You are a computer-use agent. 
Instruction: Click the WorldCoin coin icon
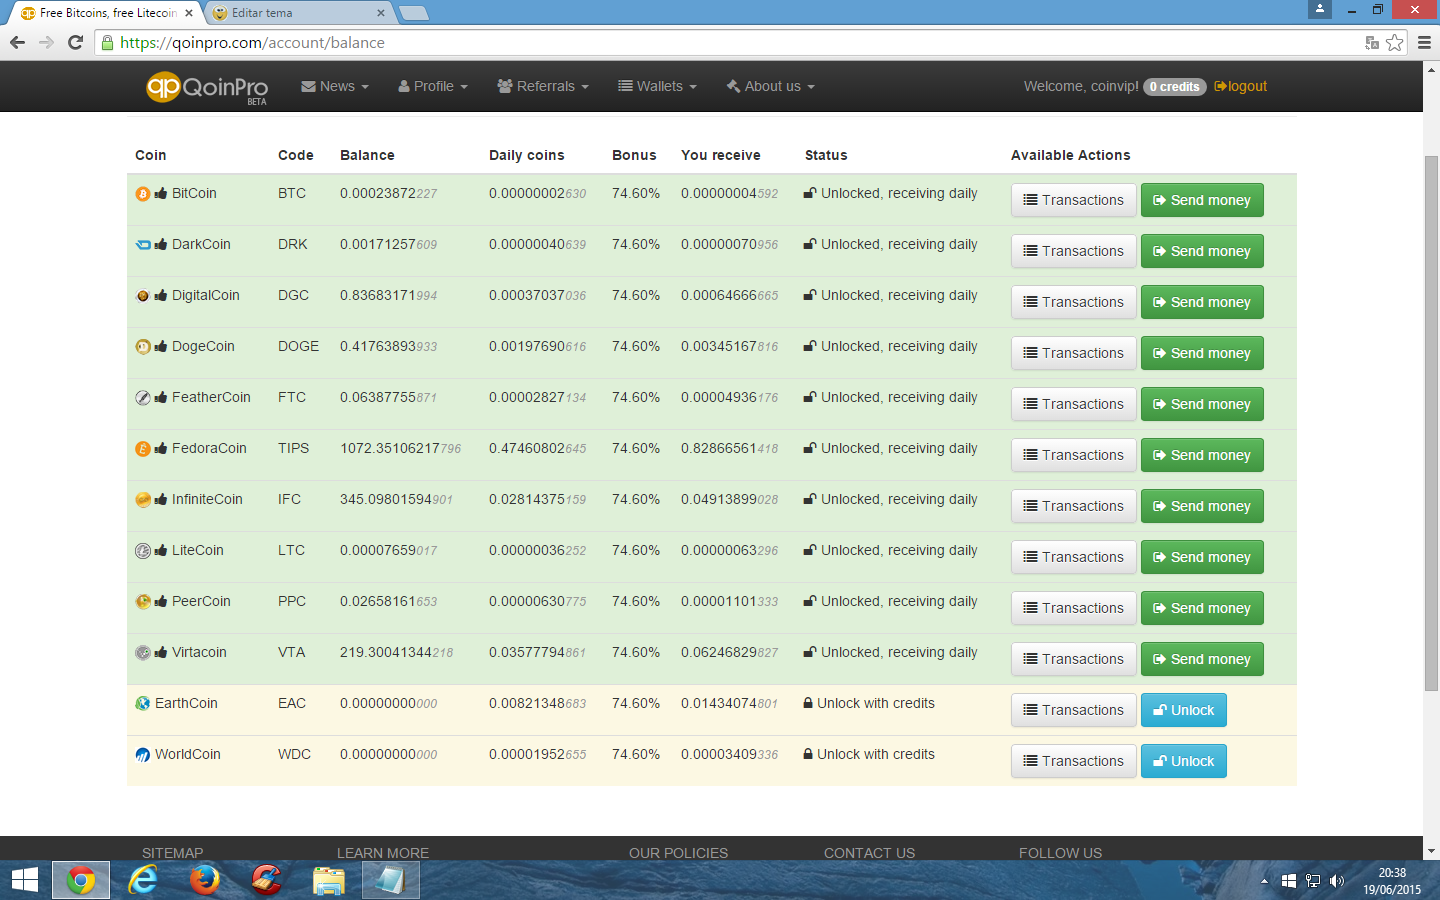click(x=143, y=755)
